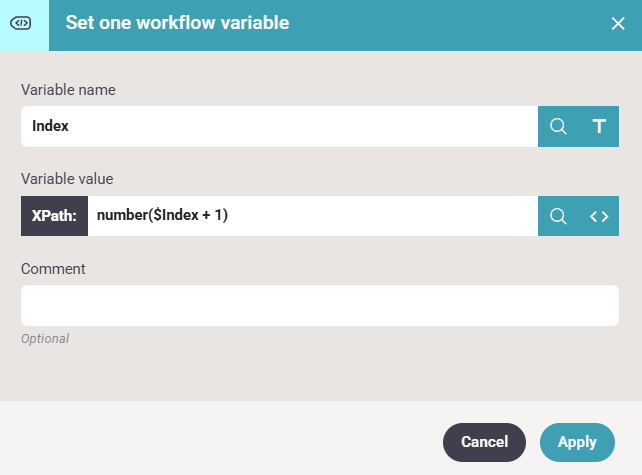This screenshot has height=475, width=642.
Task: Click into the empty Comment field
Action: pos(320,305)
